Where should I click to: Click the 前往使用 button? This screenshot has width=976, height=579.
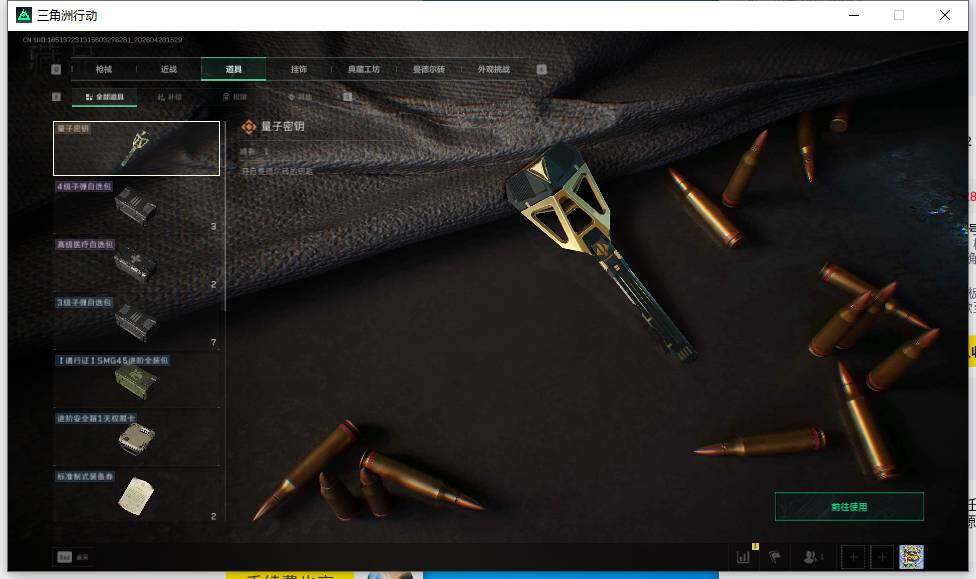click(x=849, y=507)
